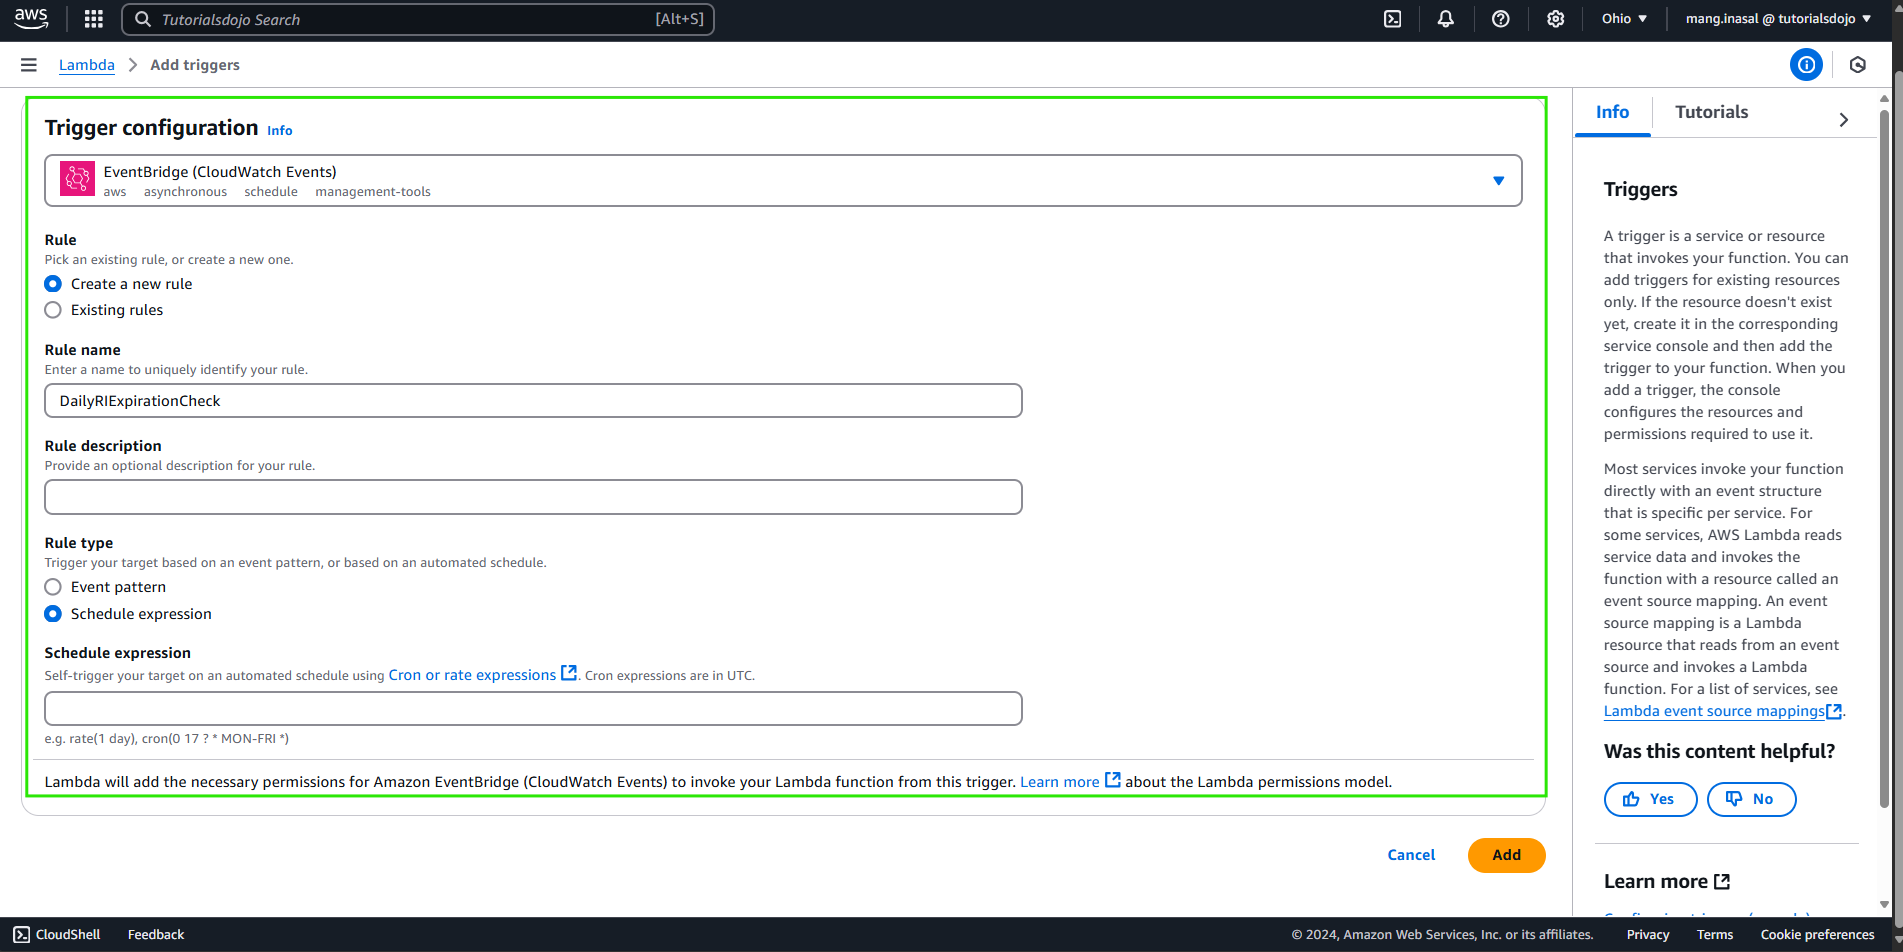The image size is (1903, 952).
Task: Click the orange Add button
Action: (x=1506, y=855)
